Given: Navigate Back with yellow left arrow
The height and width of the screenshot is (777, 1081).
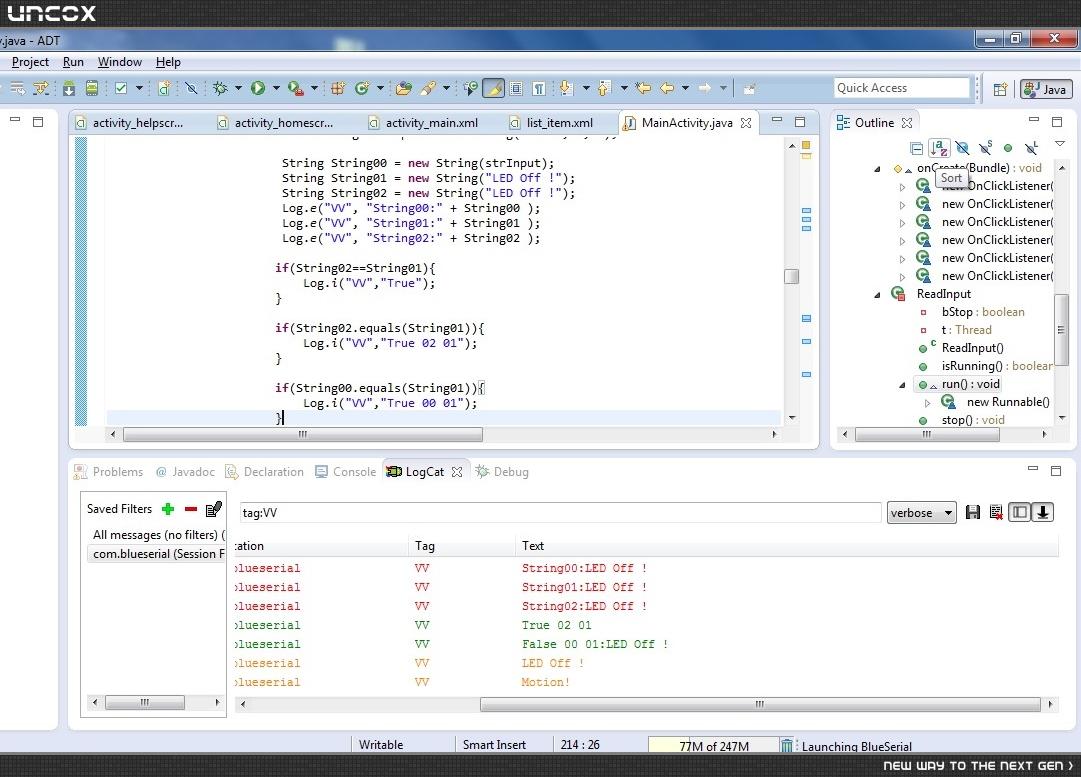Looking at the screenshot, I should point(667,88).
